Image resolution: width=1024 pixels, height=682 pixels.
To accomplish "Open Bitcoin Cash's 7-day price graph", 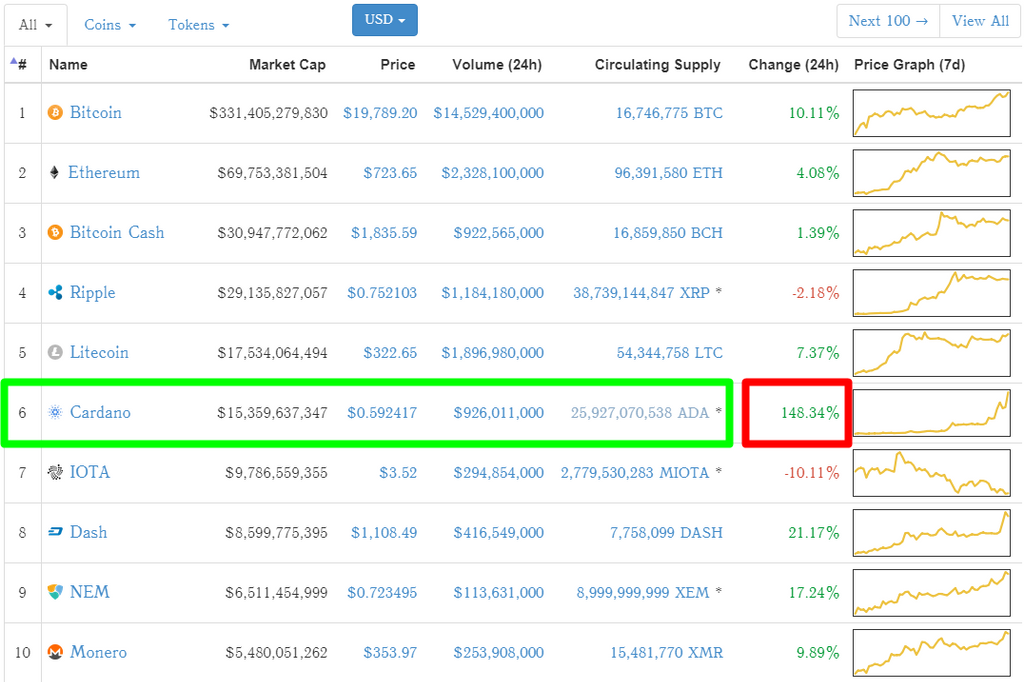I will pyautogui.click(x=932, y=233).
